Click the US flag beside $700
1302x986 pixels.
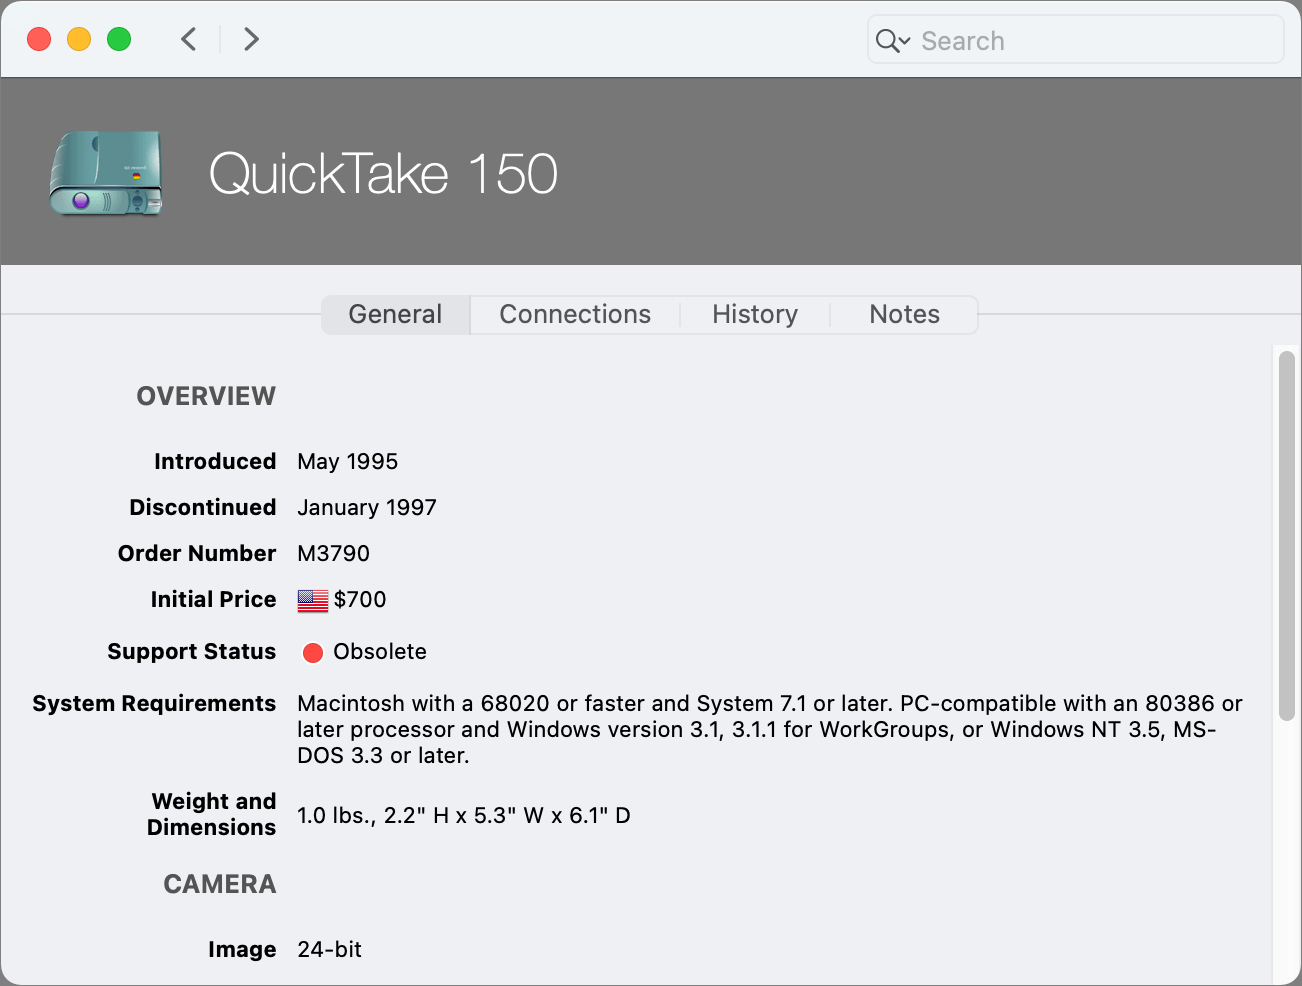pyautogui.click(x=313, y=600)
